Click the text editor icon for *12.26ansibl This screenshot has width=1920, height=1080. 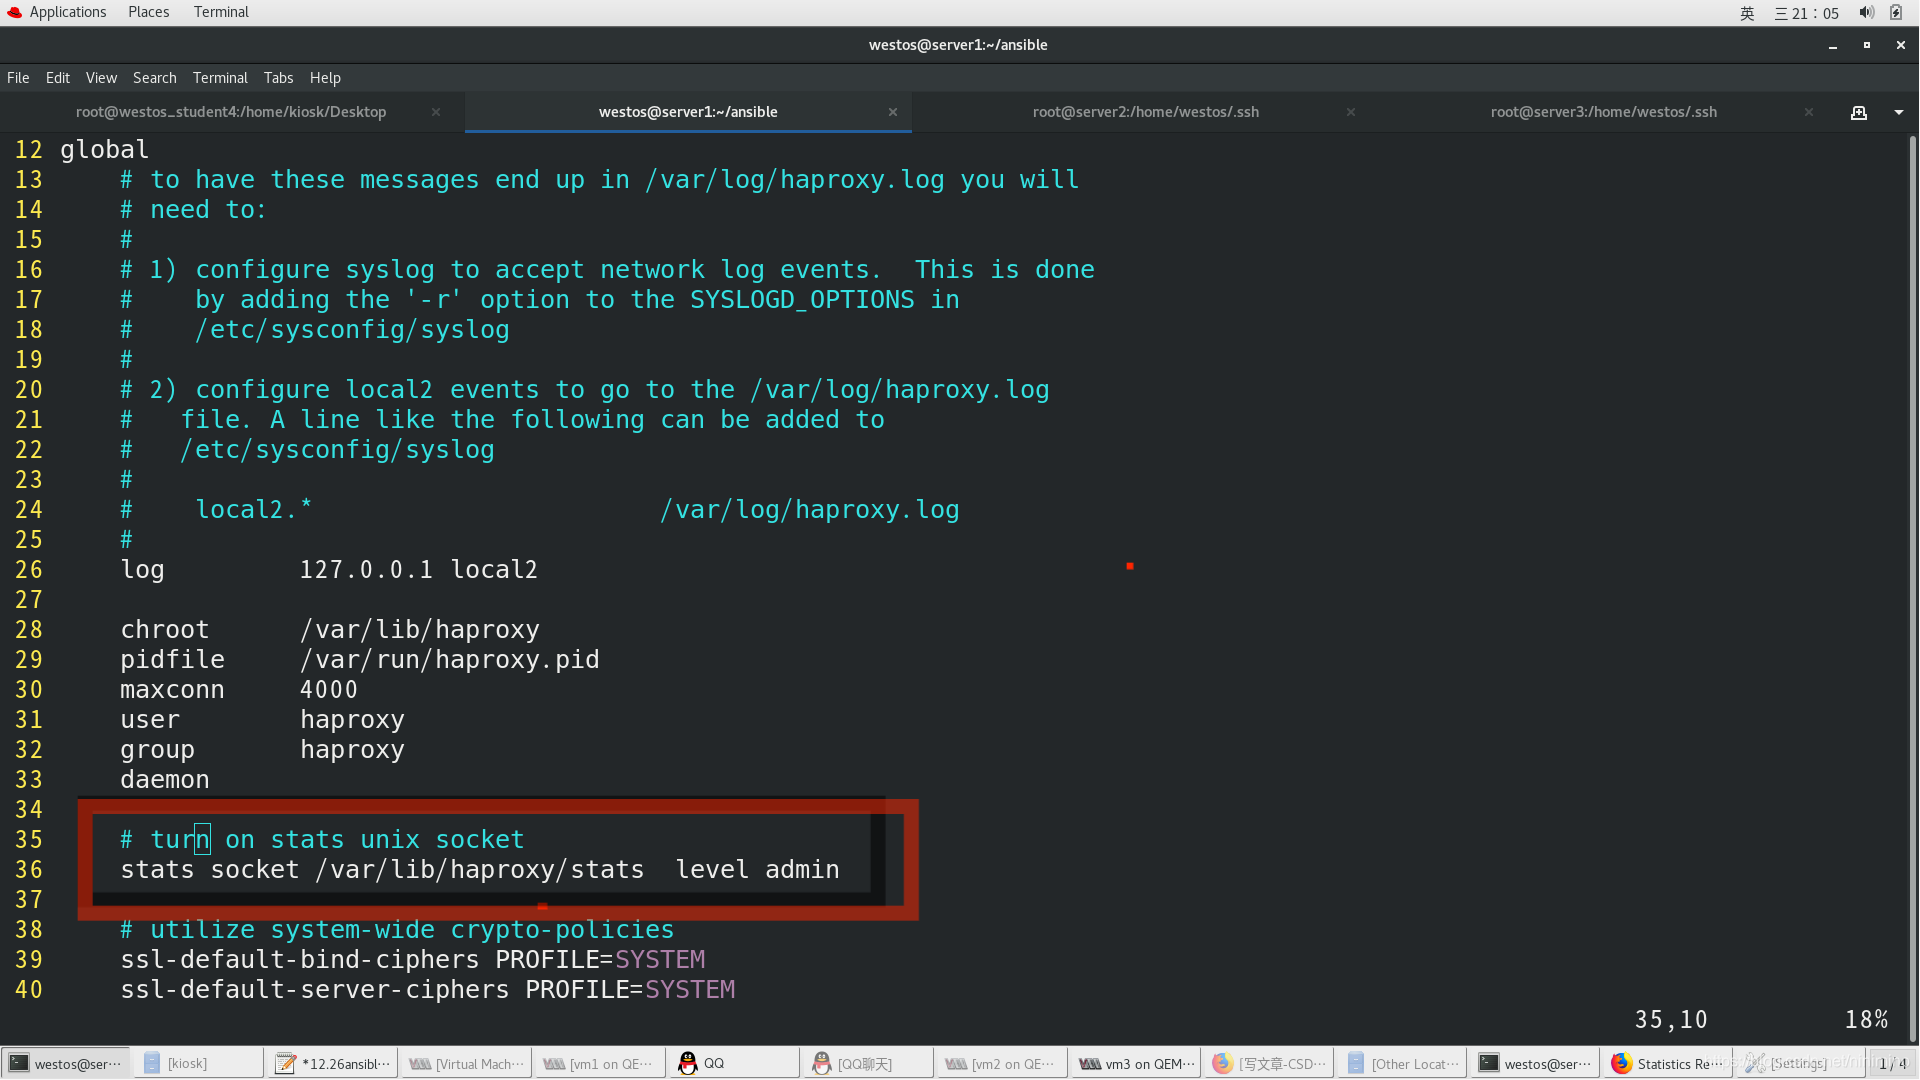tap(285, 1063)
